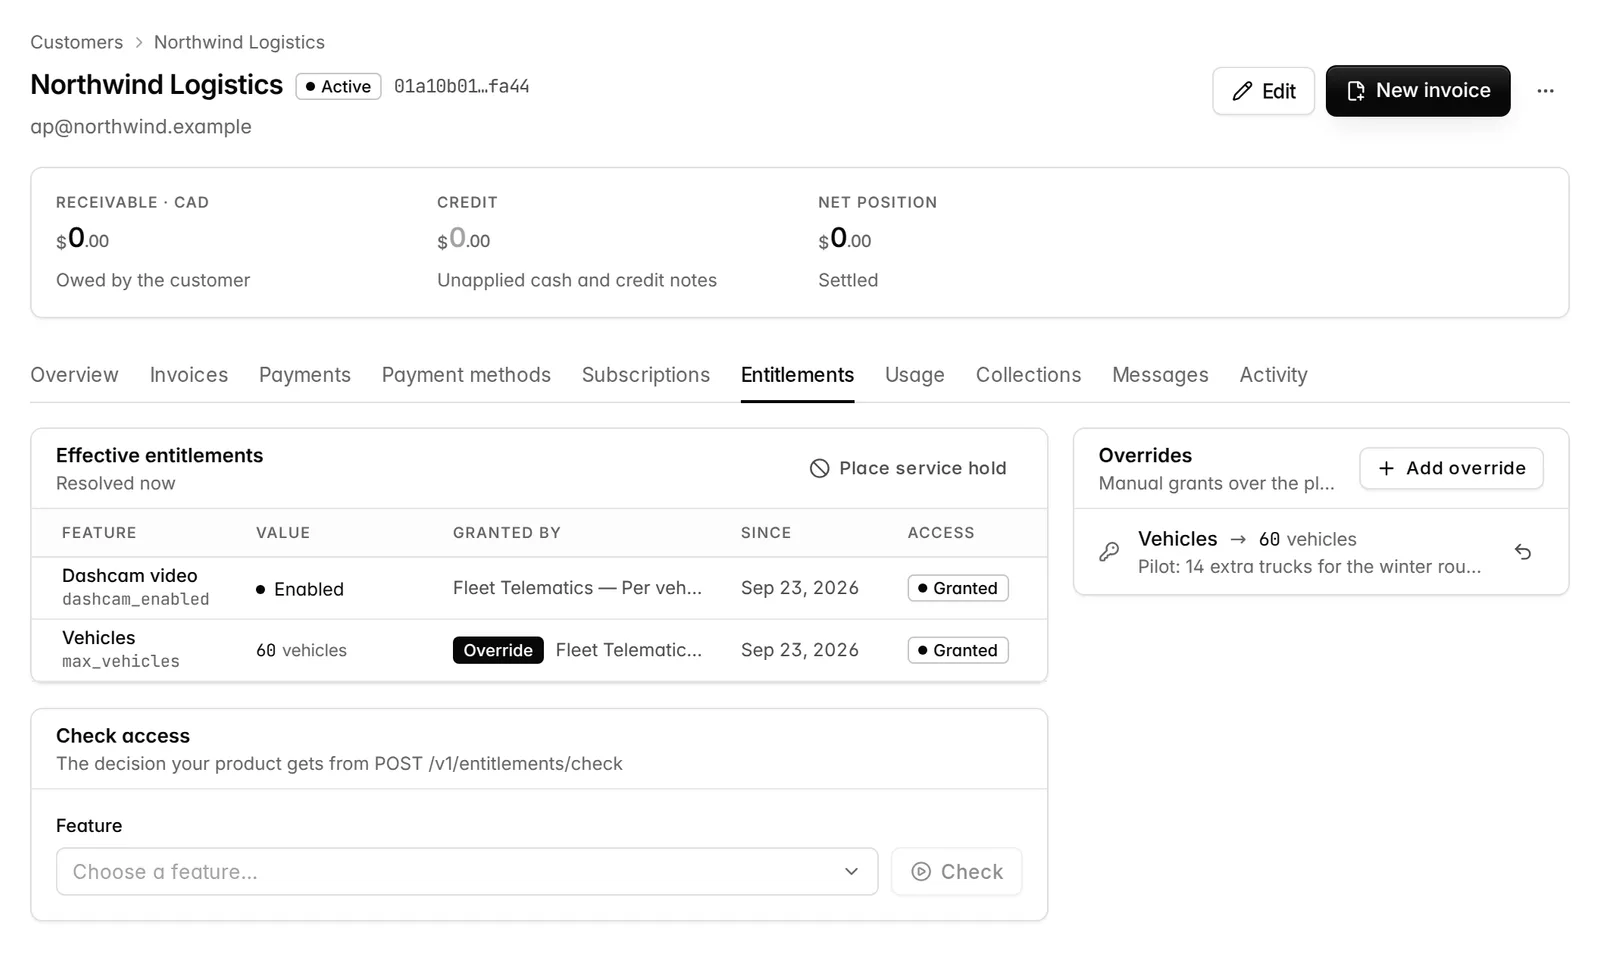The image size is (1600, 976).
Task: Go to Customers in breadcrumb
Action: [76, 42]
